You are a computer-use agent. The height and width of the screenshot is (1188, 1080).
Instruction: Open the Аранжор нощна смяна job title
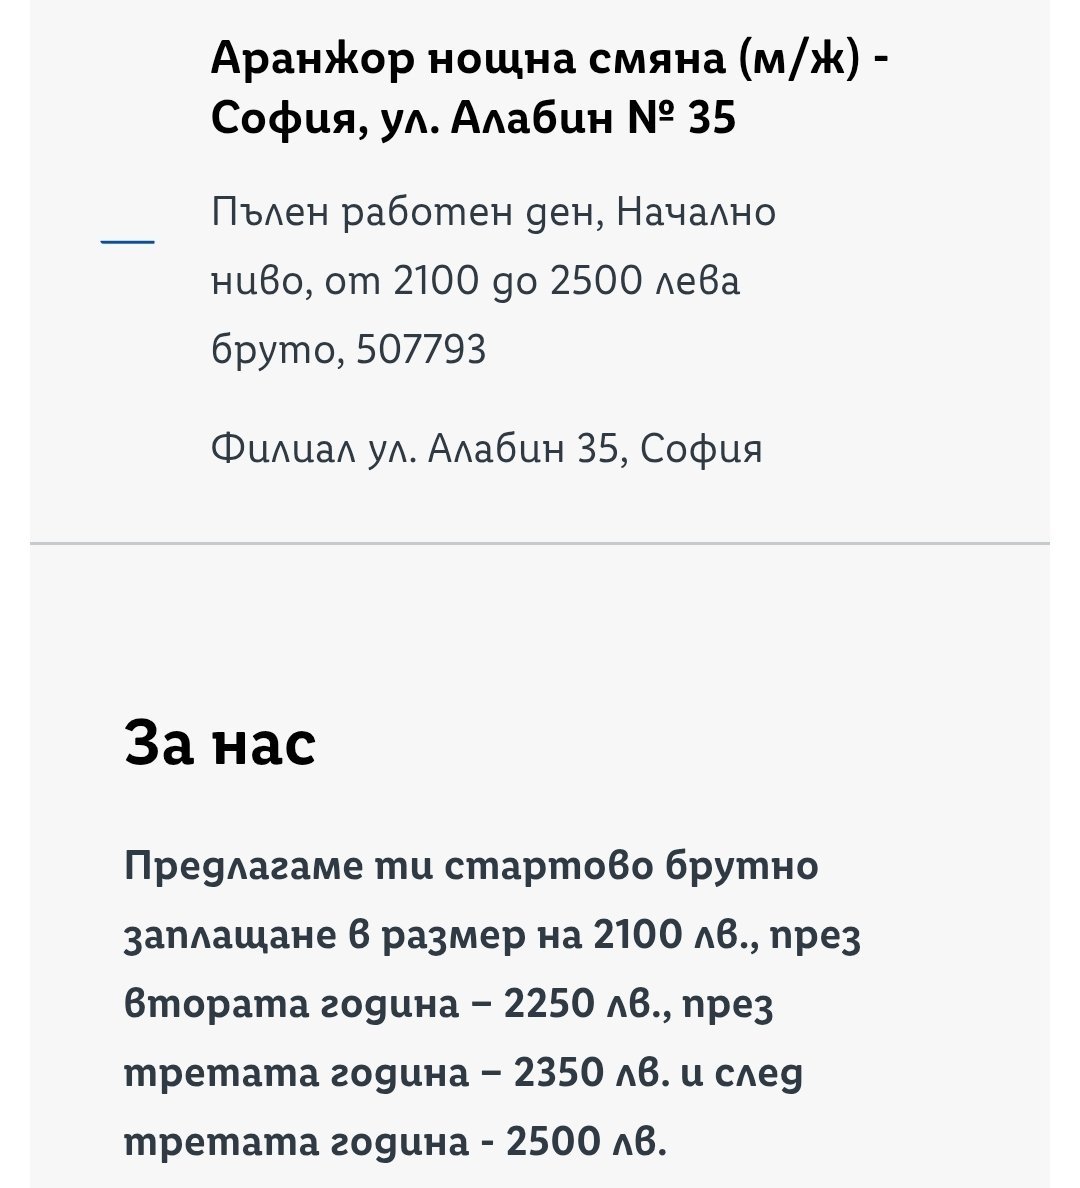469,61
